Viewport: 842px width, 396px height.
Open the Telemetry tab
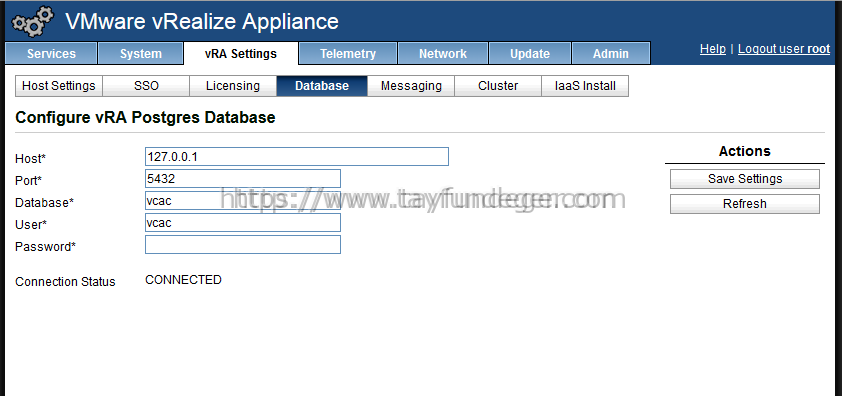[x=348, y=54]
